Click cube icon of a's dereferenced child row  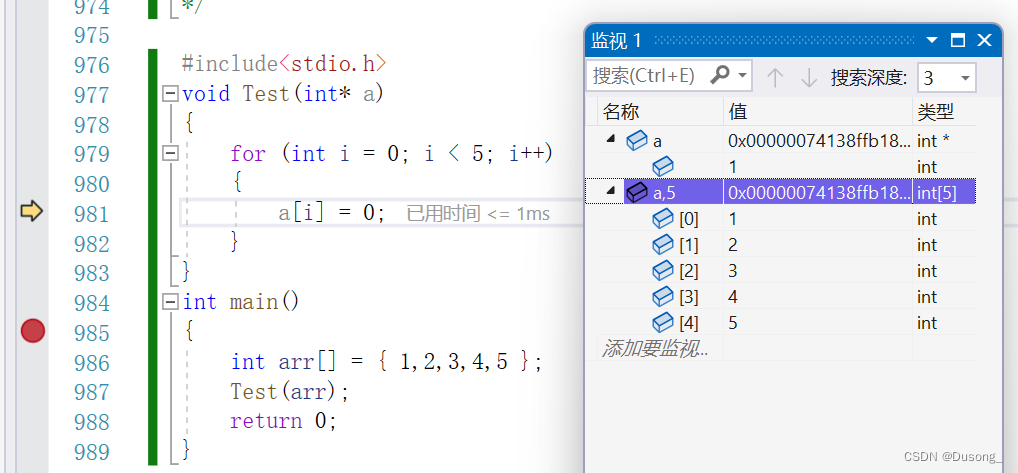[663, 167]
